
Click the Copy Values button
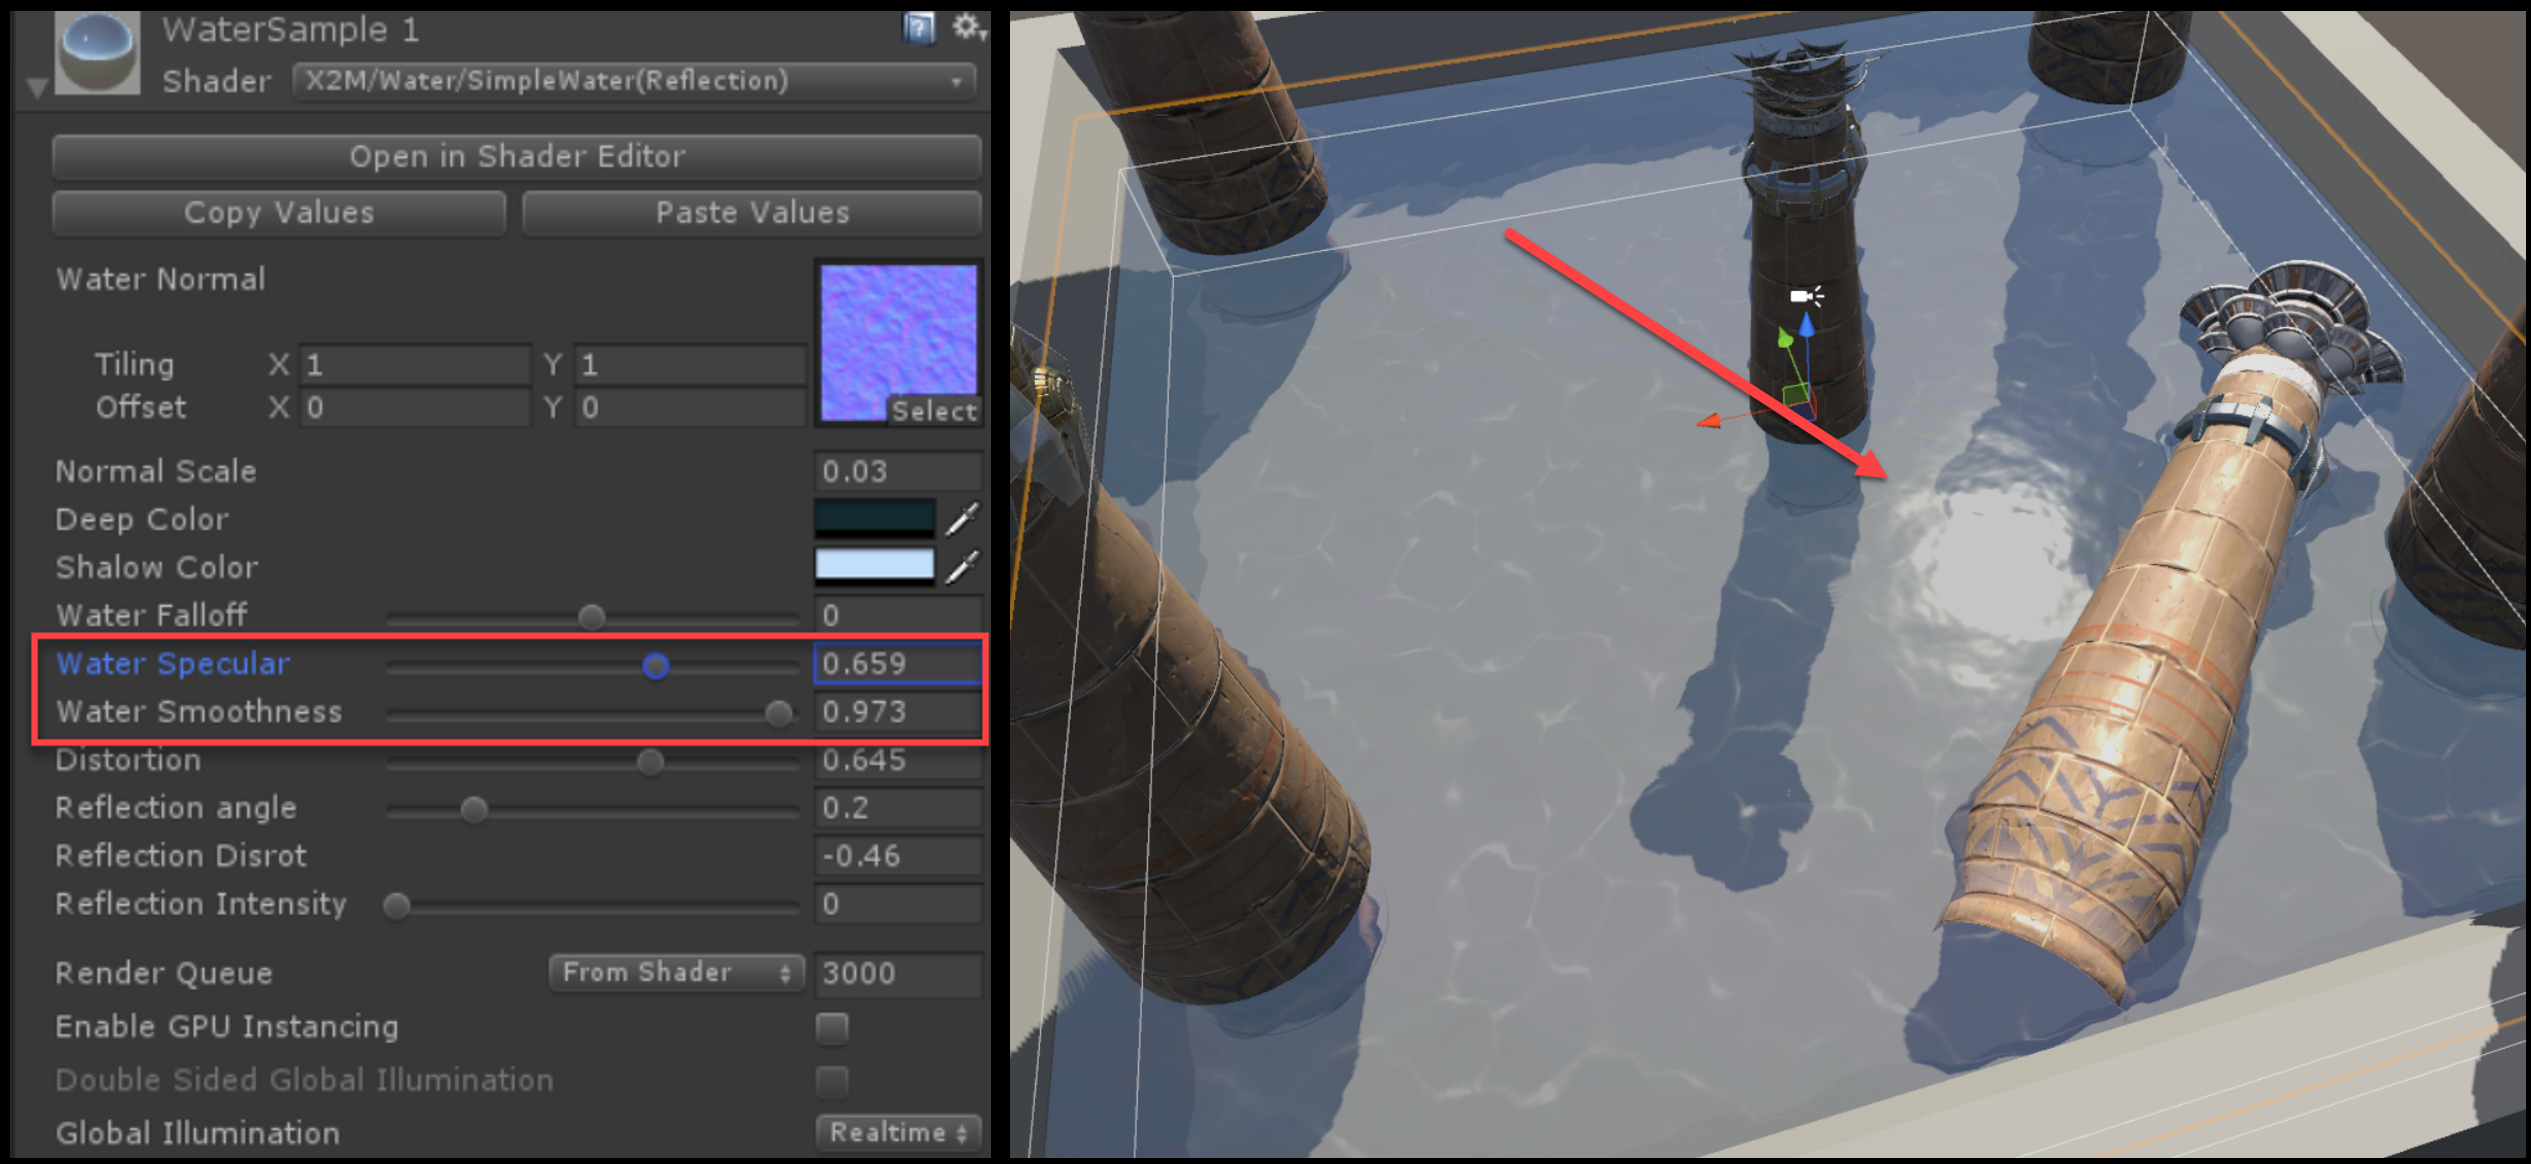[279, 213]
